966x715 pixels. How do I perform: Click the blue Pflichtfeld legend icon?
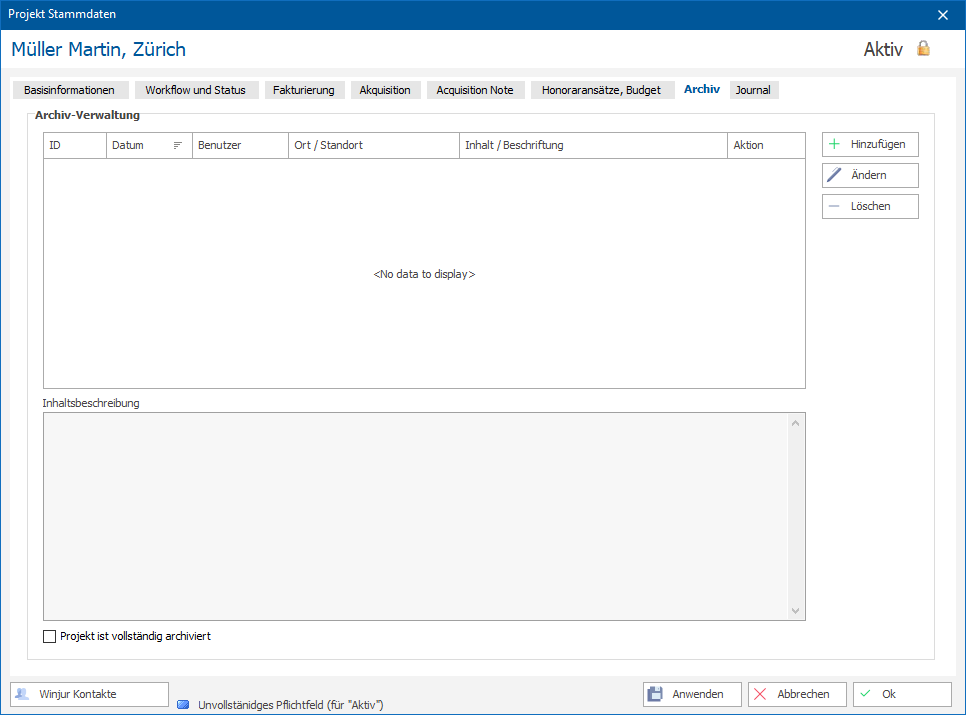(x=183, y=705)
